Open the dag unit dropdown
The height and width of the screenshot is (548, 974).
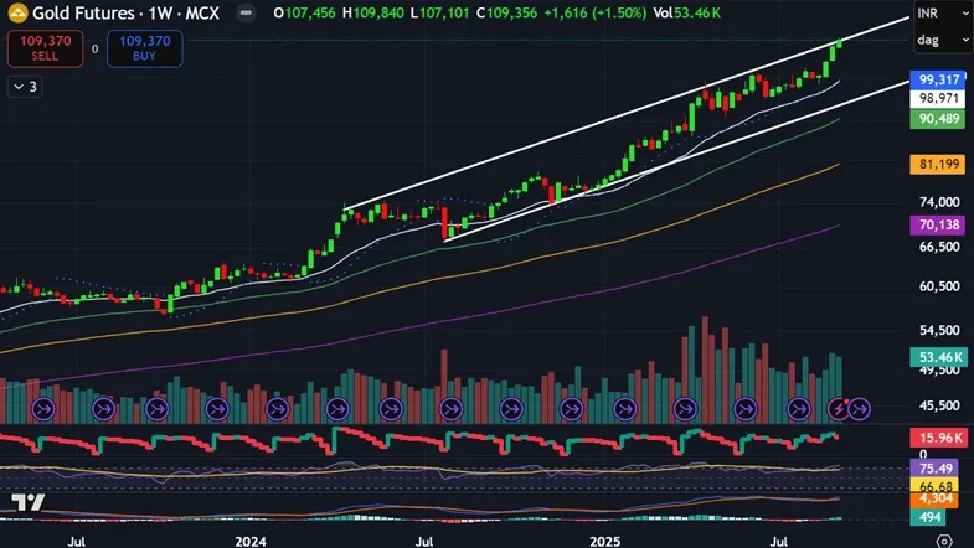[x=942, y=40]
